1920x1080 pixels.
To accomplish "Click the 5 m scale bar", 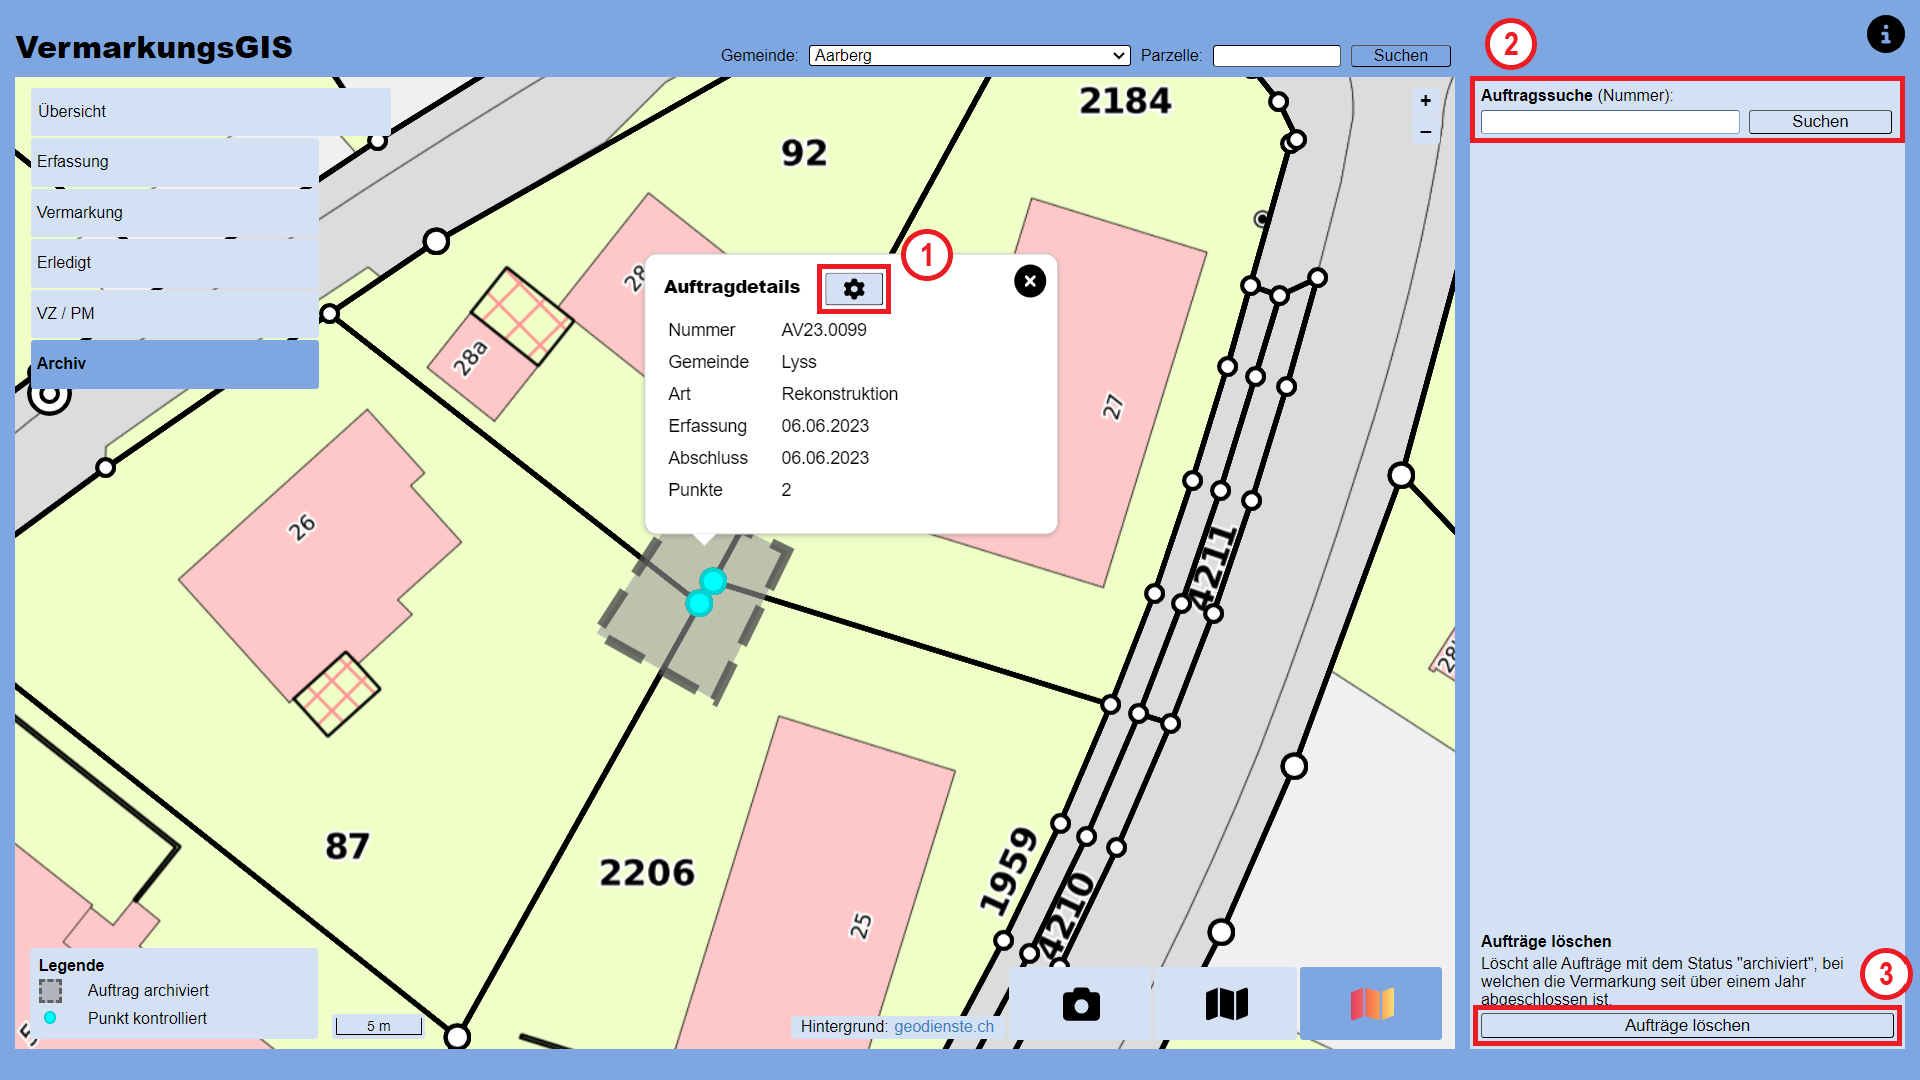I will pos(378,1025).
